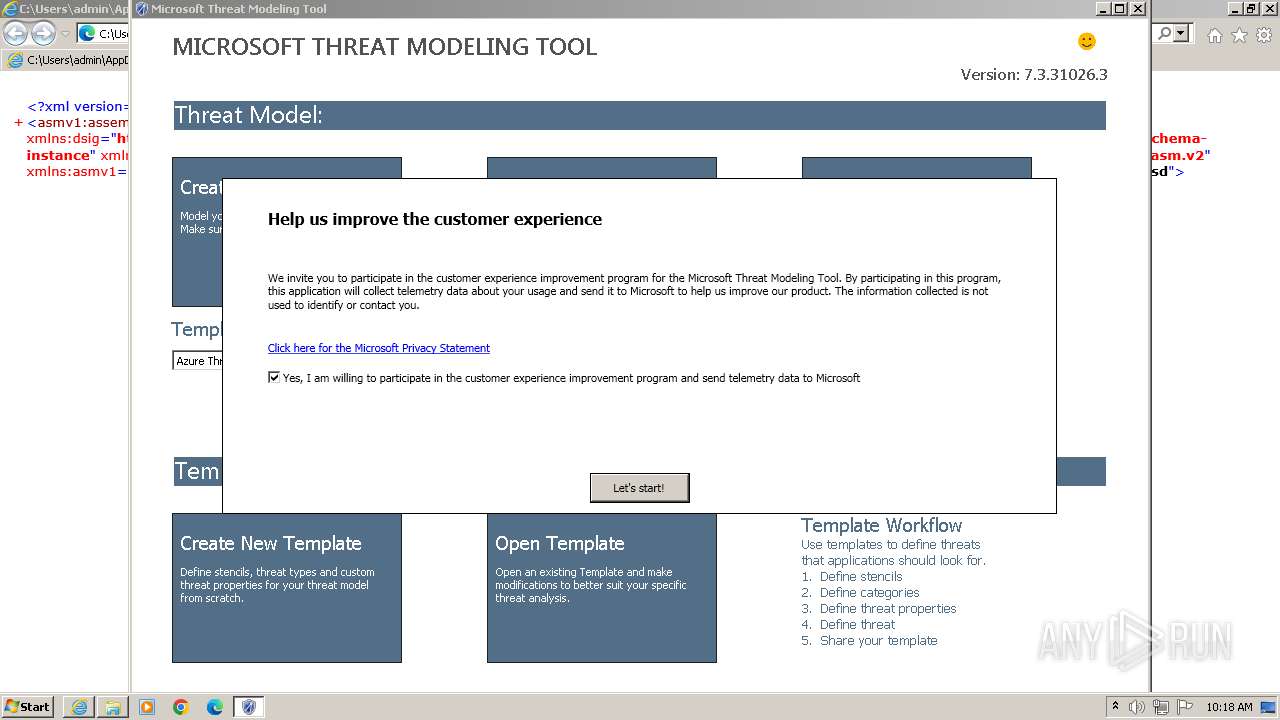The height and width of the screenshot is (720, 1280).
Task: Click Help us improve dialog heading
Action: (435, 219)
